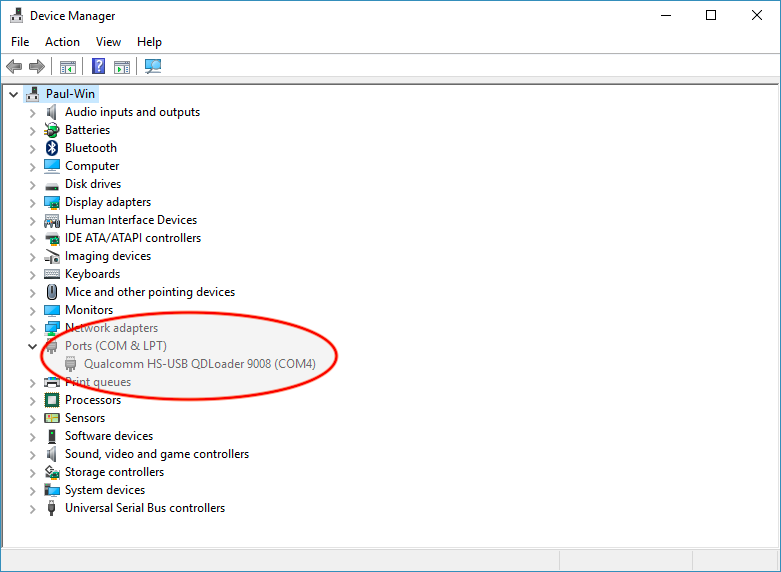781x572 pixels.
Task: Open the Help menu
Action: (149, 42)
